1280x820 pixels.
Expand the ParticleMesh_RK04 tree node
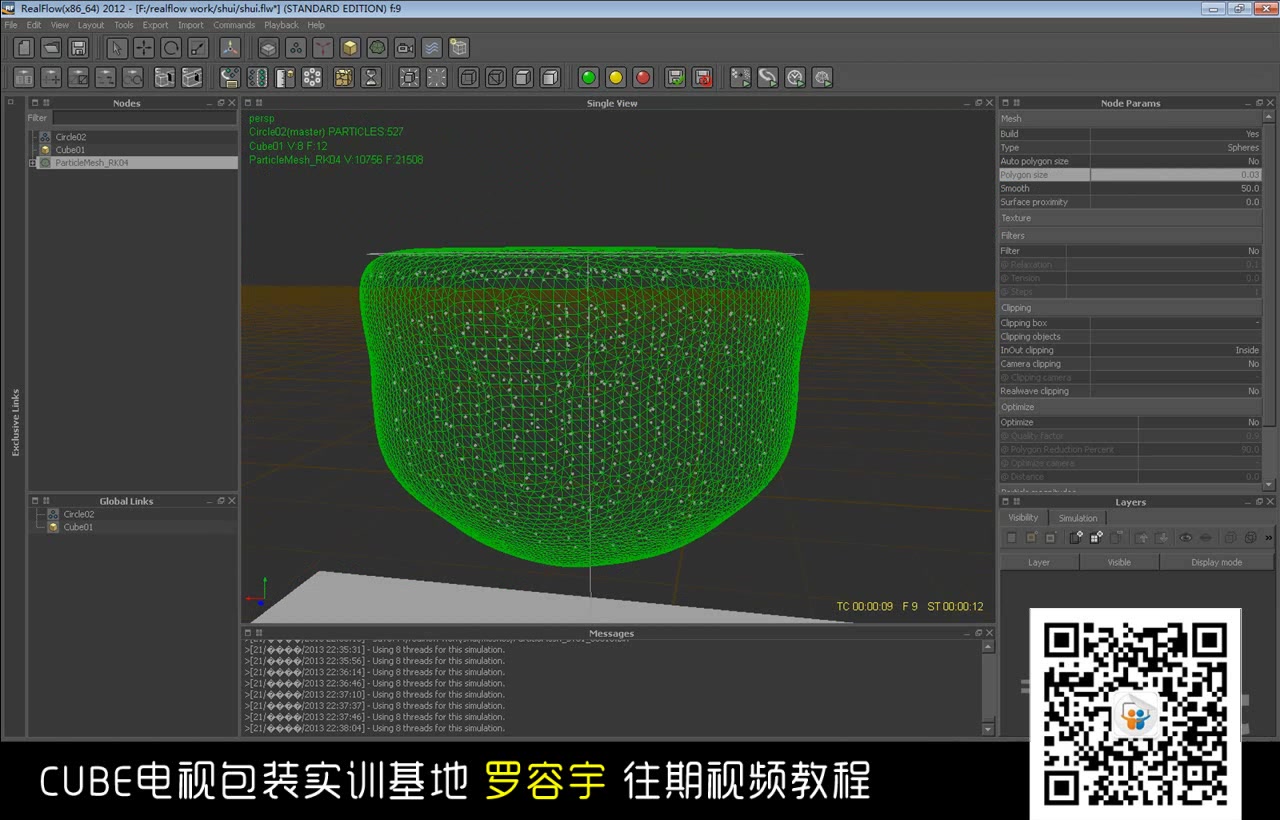pyautogui.click(x=32, y=163)
